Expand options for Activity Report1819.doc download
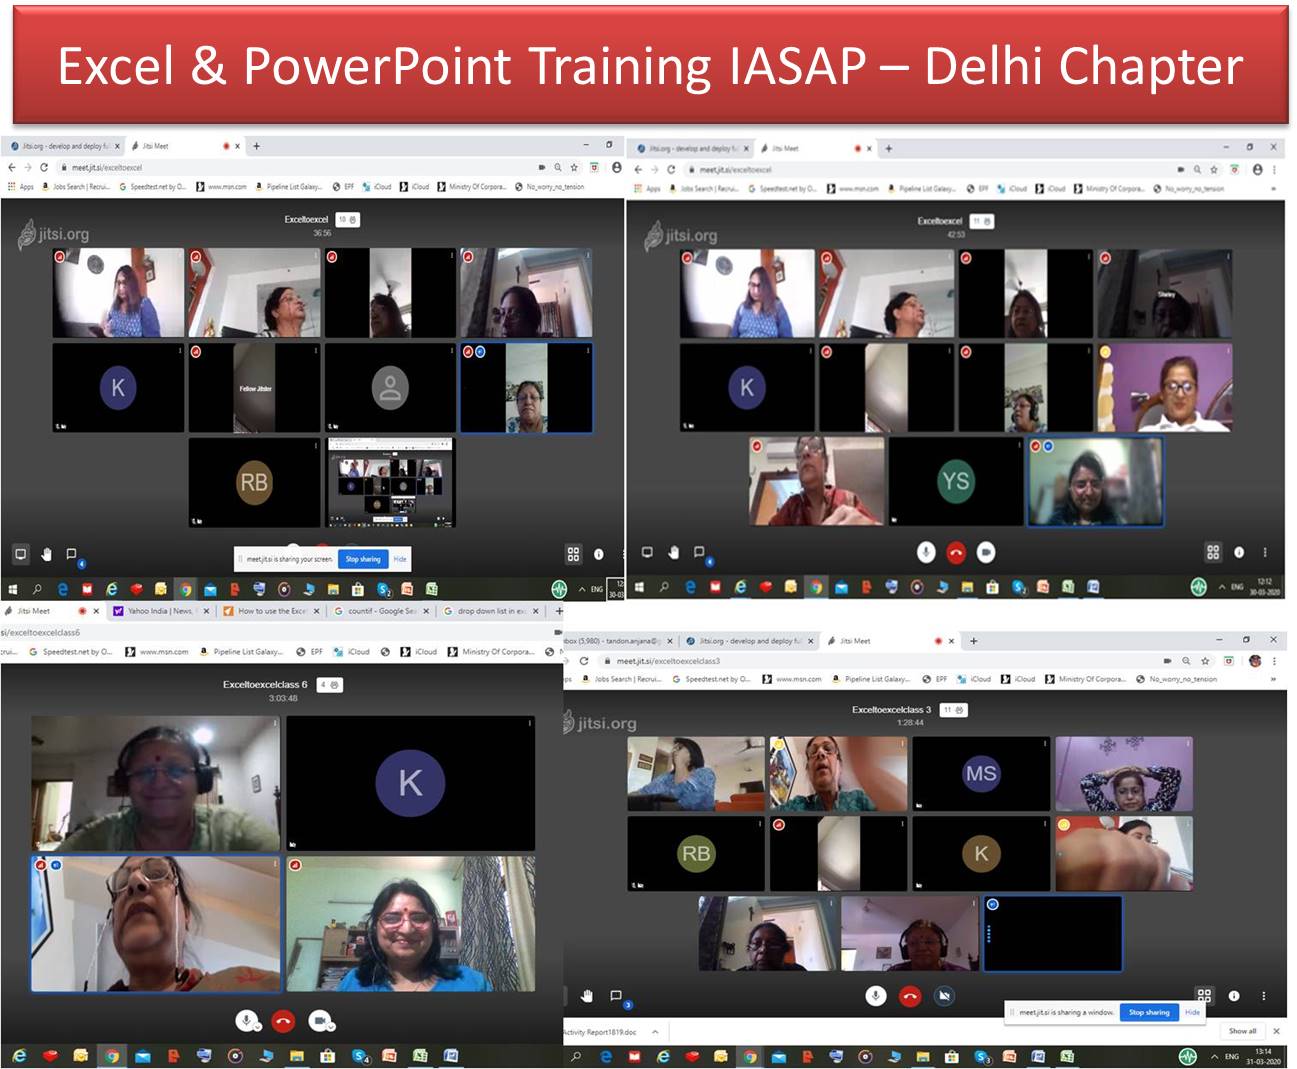 (x=655, y=1032)
